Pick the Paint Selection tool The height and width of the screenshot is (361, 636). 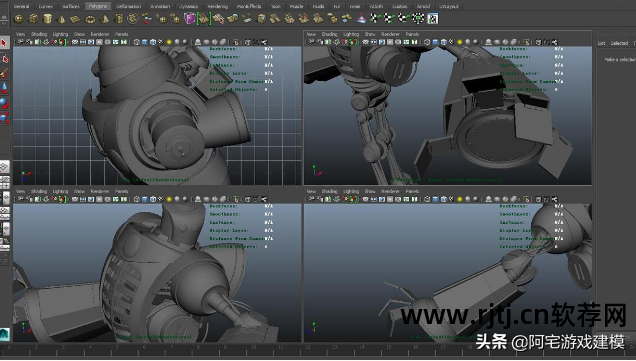(x=4, y=73)
